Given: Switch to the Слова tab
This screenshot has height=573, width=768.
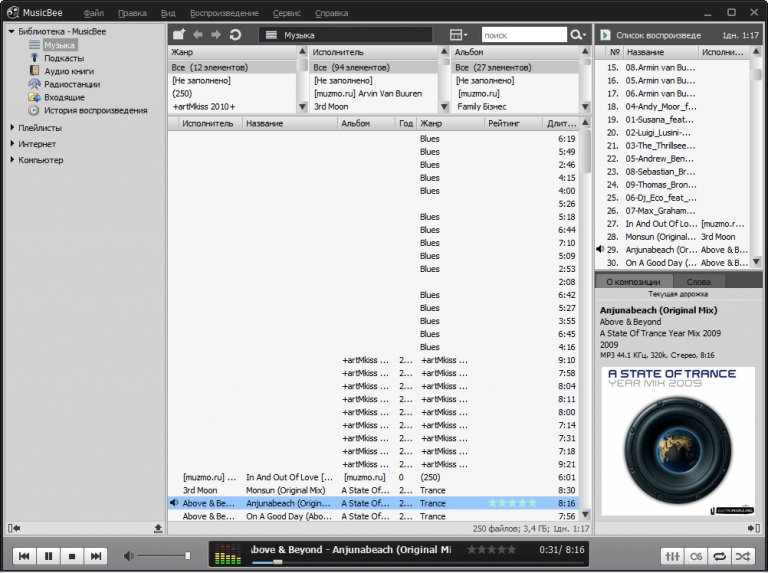Looking at the screenshot, I should (x=698, y=282).
